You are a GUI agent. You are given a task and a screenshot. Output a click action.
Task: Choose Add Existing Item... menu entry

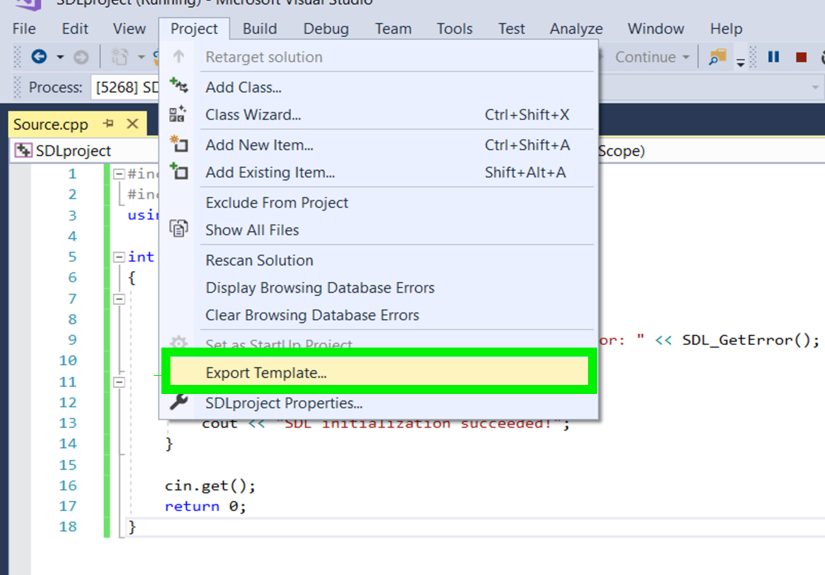(378, 172)
